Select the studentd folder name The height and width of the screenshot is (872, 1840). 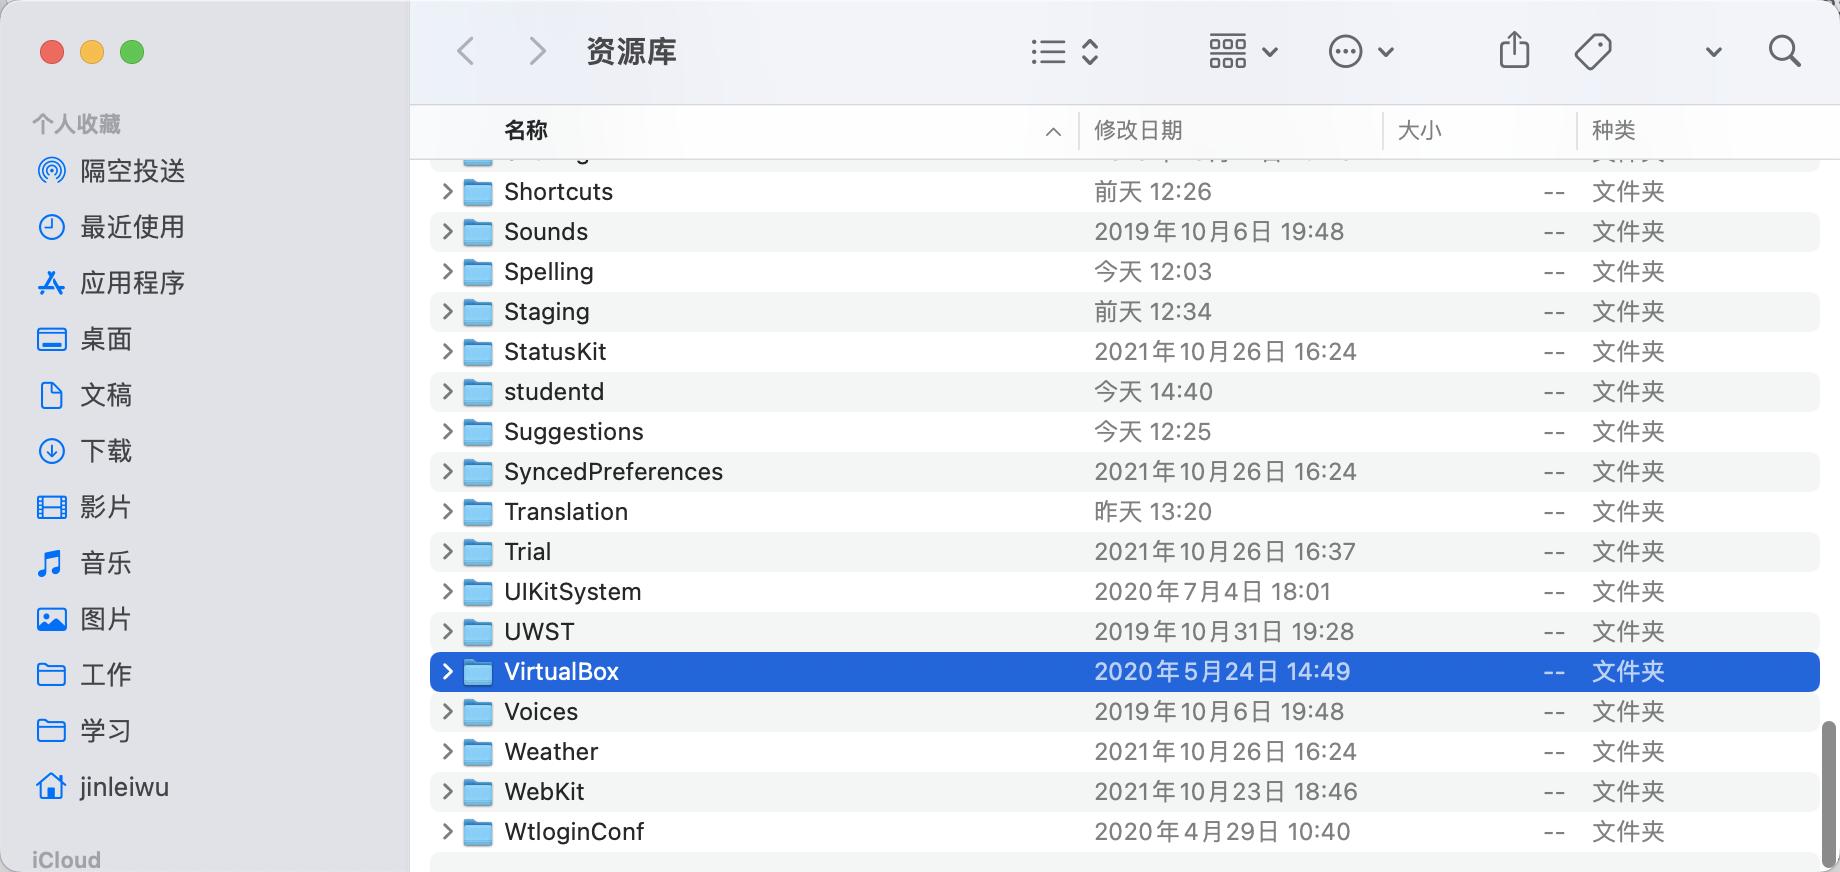554,391
